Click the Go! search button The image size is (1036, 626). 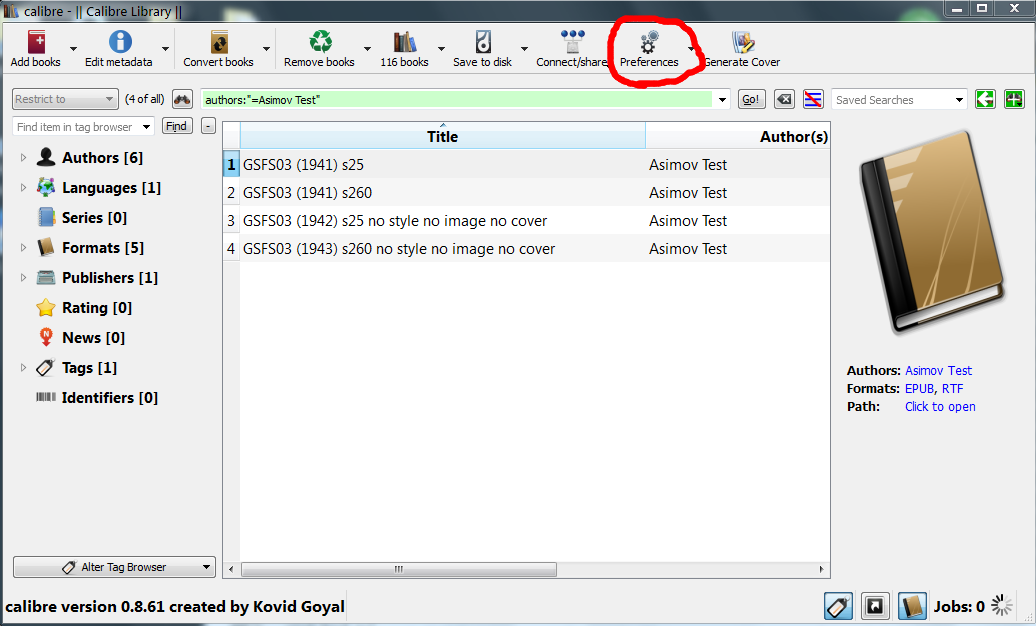pos(751,100)
